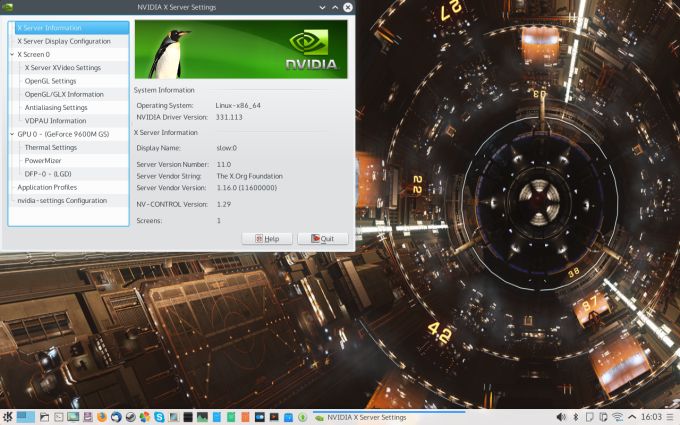Launch Steam from the taskbar
This screenshot has height=425, width=680.
(x=131, y=417)
